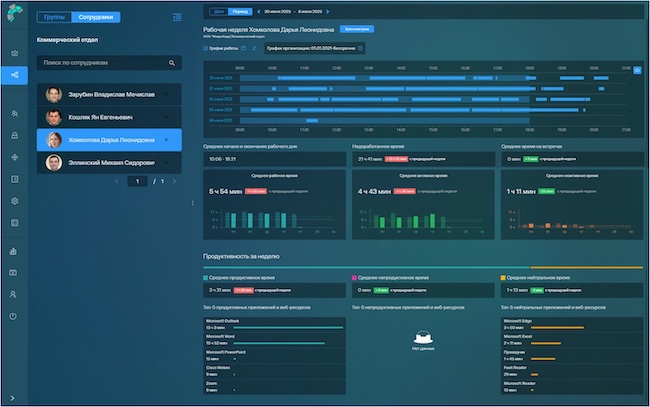Click the power logout sidebar icon
650x407 pixels.
click(13, 316)
